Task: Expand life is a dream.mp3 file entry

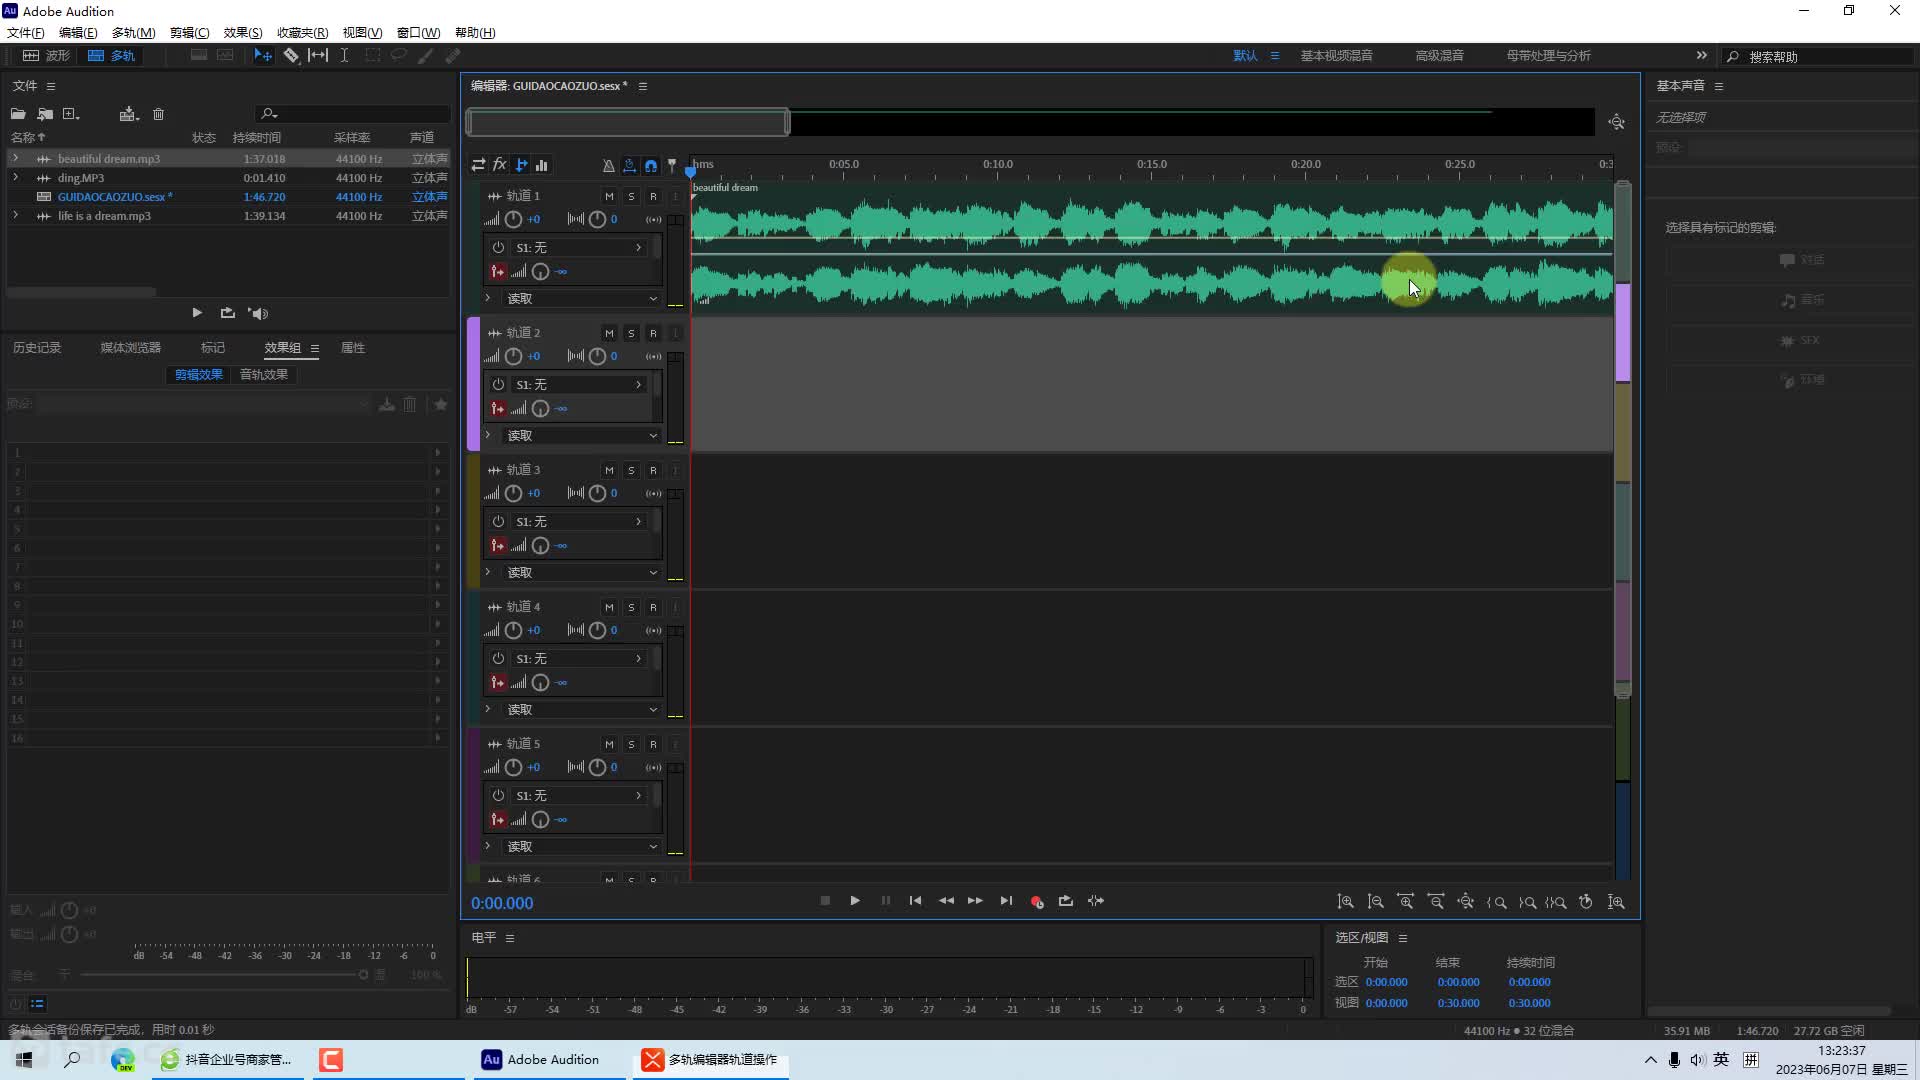Action: (x=15, y=215)
